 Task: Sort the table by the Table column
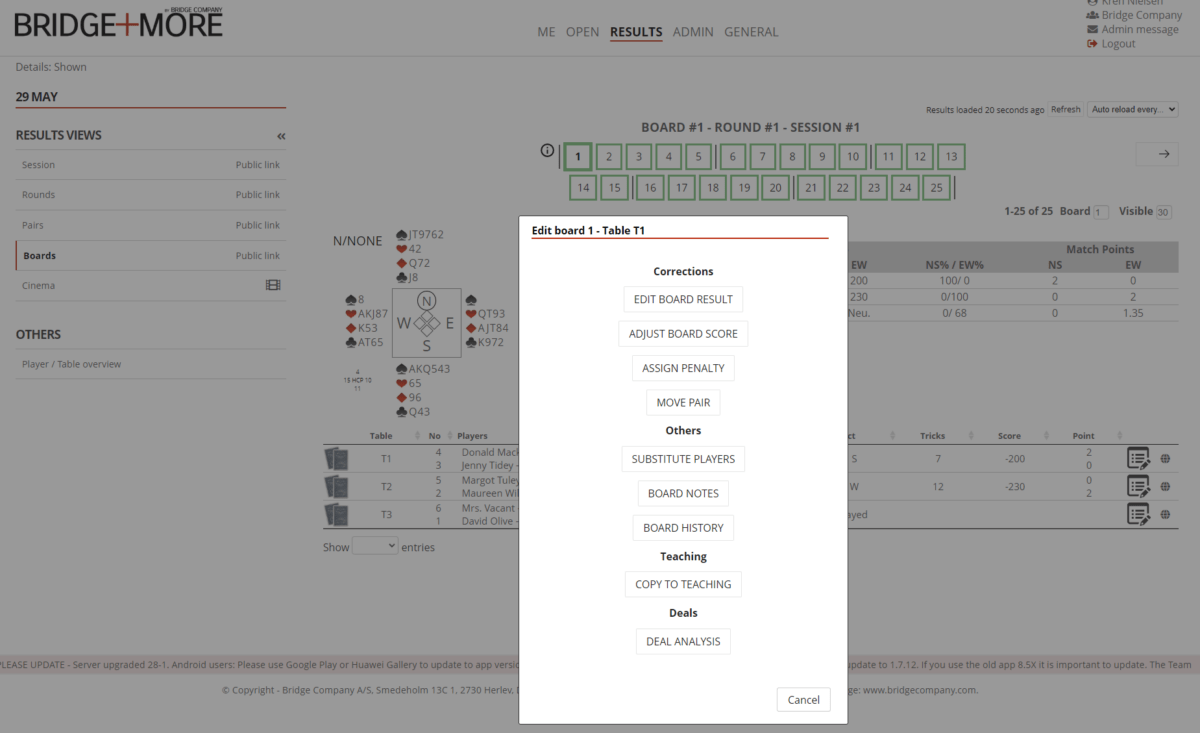tap(381, 436)
